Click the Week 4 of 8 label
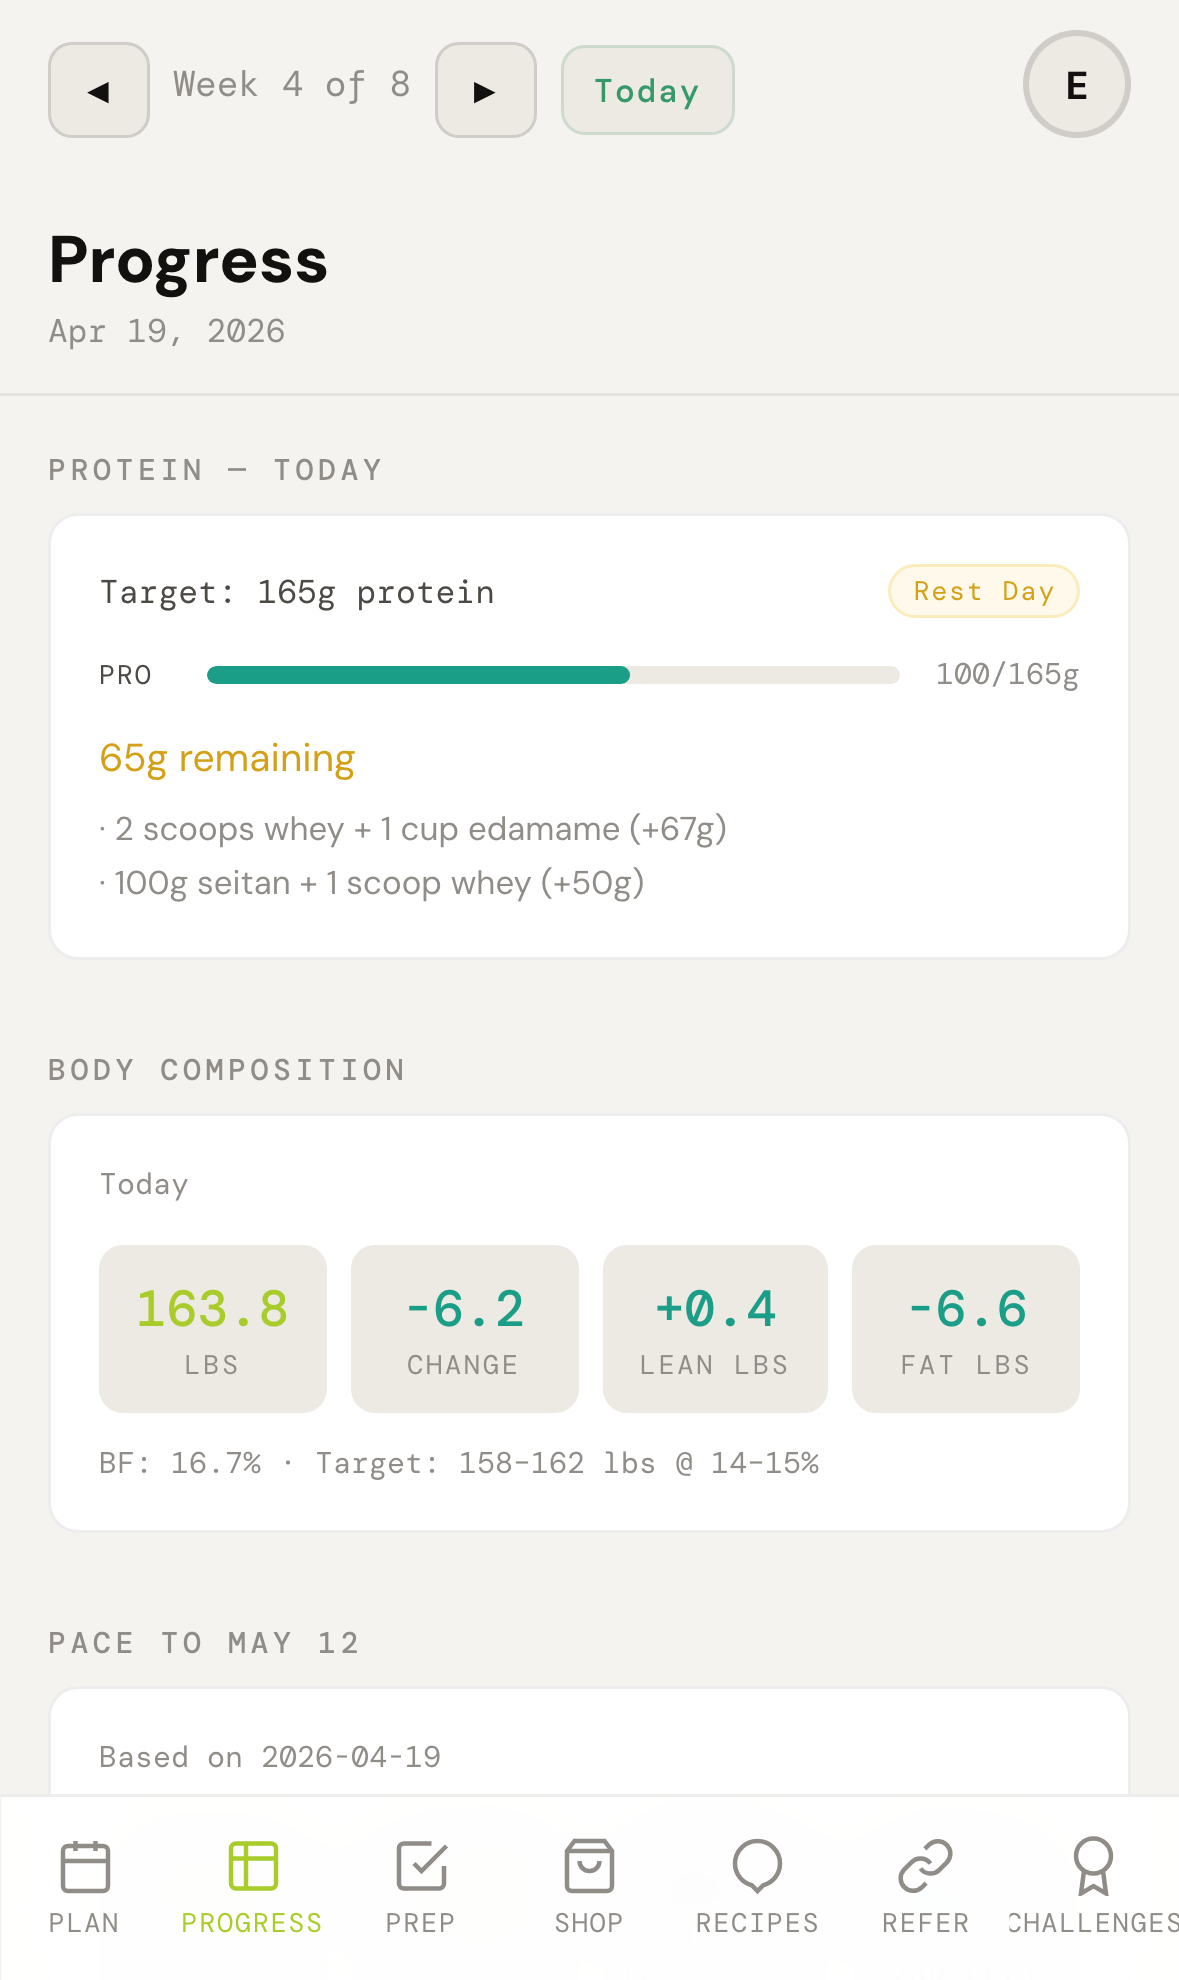The image size is (1179, 1980). [x=292, y=85]
